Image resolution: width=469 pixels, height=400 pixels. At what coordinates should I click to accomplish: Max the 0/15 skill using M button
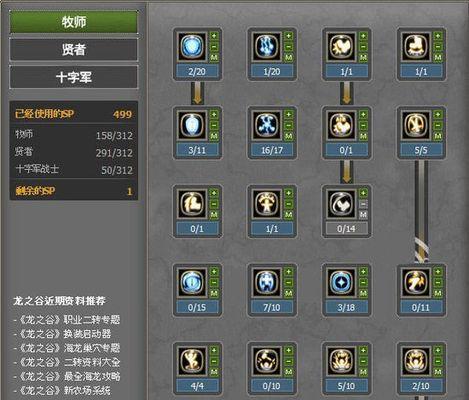click(214, 293)
